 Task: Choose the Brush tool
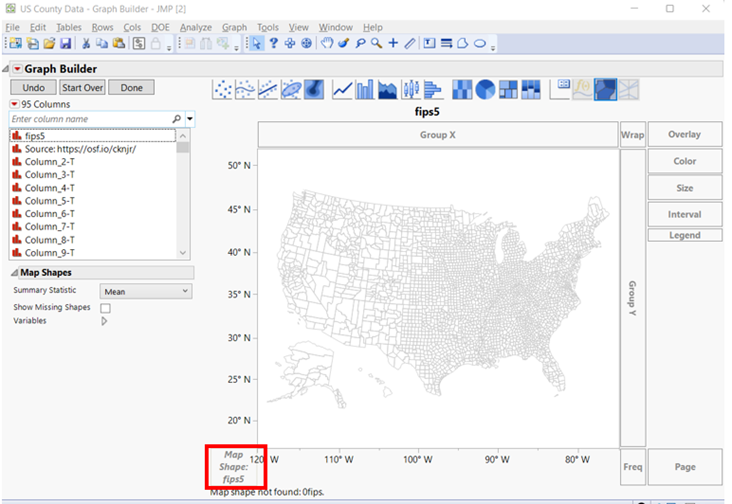[x=344, y=43]
